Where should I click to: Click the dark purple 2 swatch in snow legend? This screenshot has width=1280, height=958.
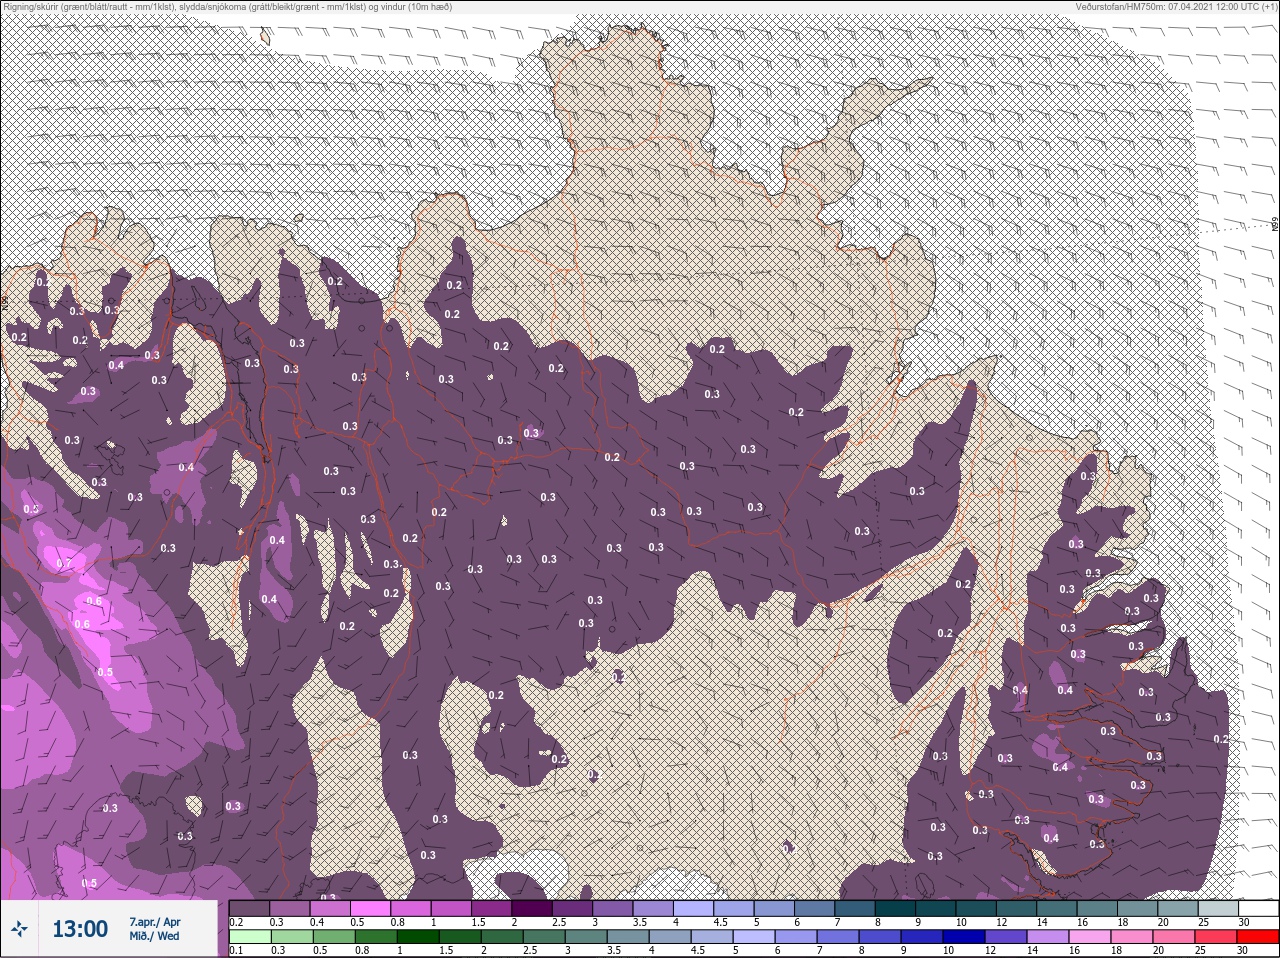[x=531, y=908]
